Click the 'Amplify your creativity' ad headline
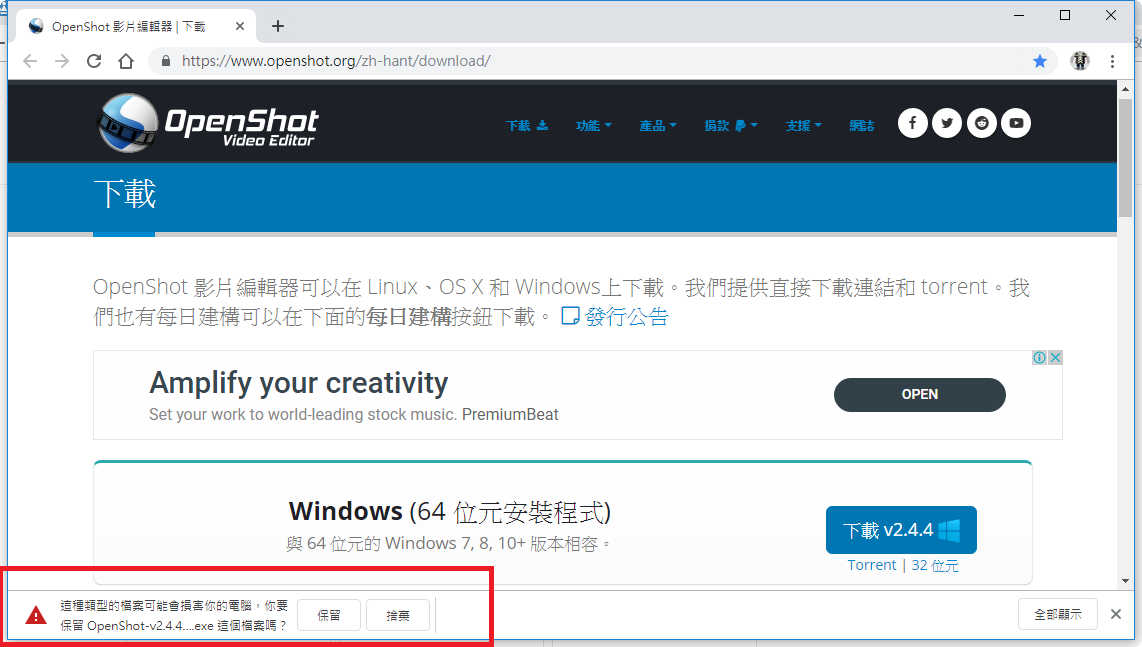The width and height of the screenshot is (1142, 647). tap(299, 383)
